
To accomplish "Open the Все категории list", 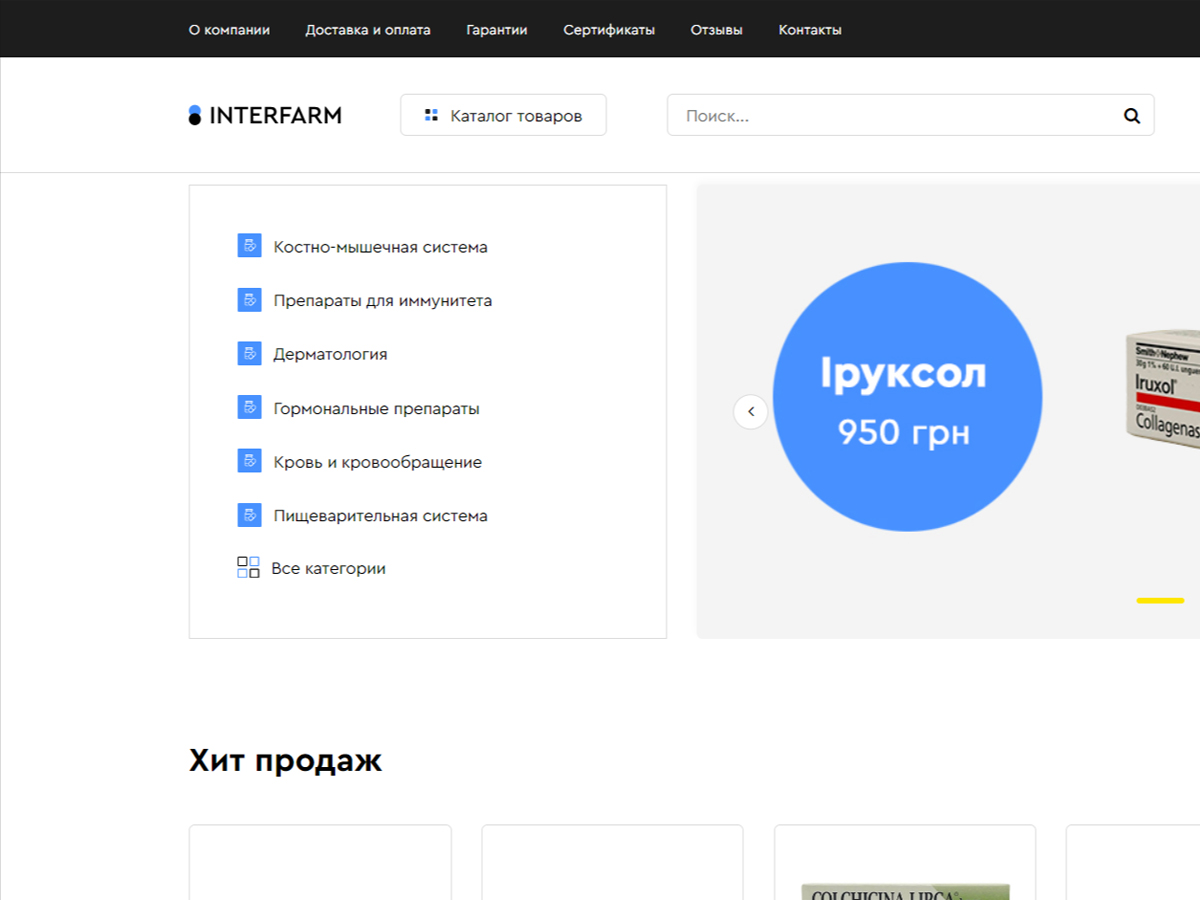I will click(329, 568).
